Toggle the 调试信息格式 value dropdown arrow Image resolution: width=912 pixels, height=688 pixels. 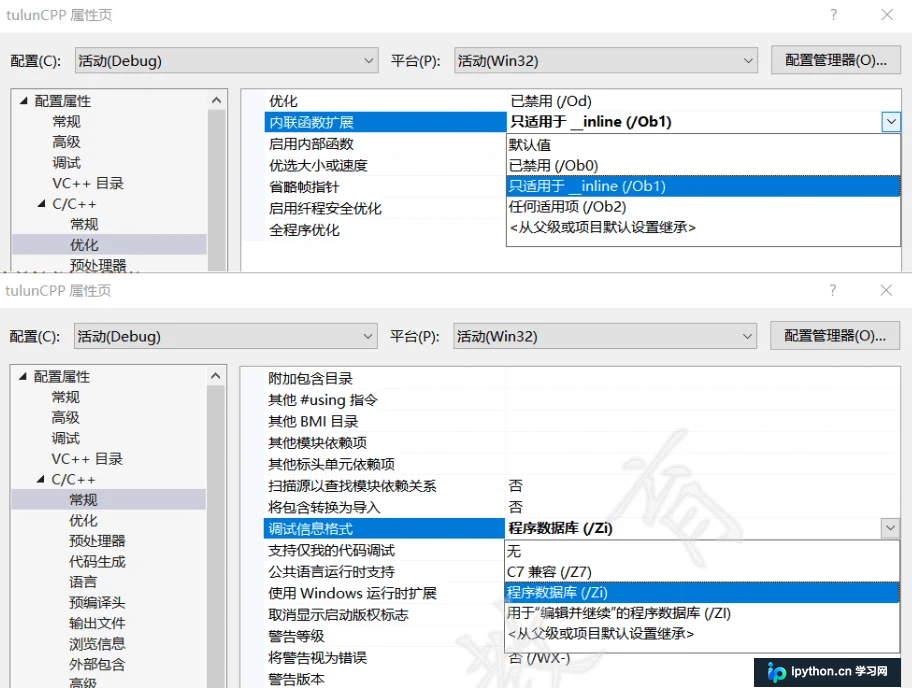pyautogui.click(x=890, y=528)
